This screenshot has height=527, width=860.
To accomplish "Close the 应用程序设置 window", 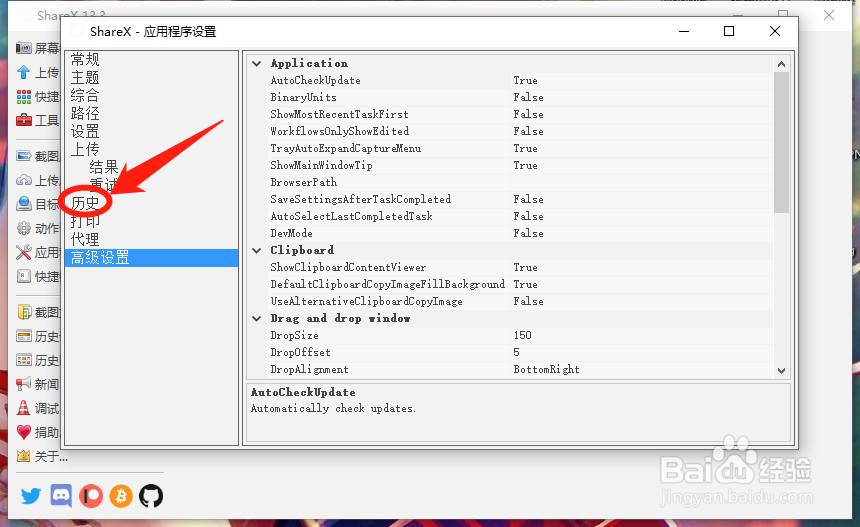I will click(x=775, y=31).
